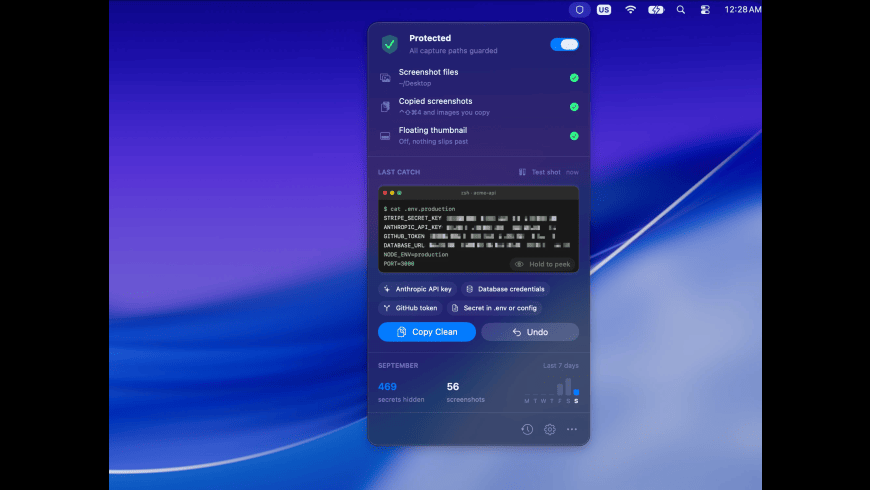Click the shield app icon in menu bar
The width and height of the screenshot is (870, 490).
579,9
